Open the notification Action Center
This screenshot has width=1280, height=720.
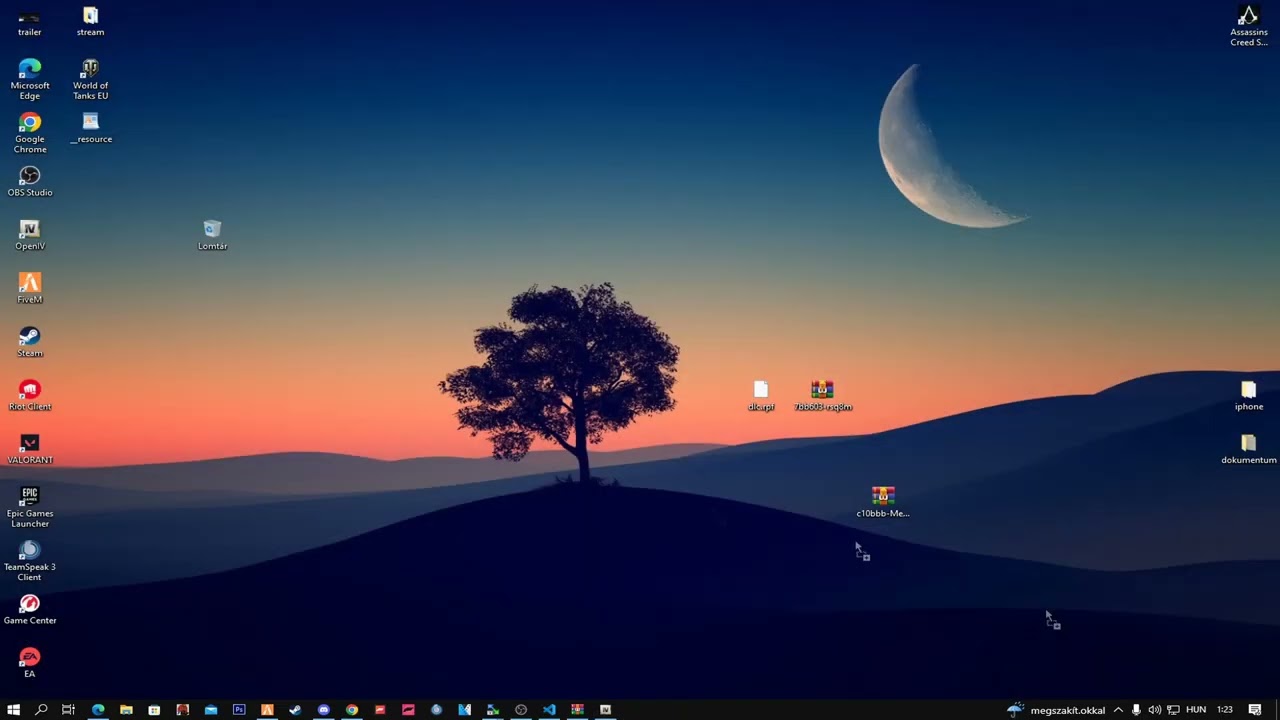point(1255,710)
